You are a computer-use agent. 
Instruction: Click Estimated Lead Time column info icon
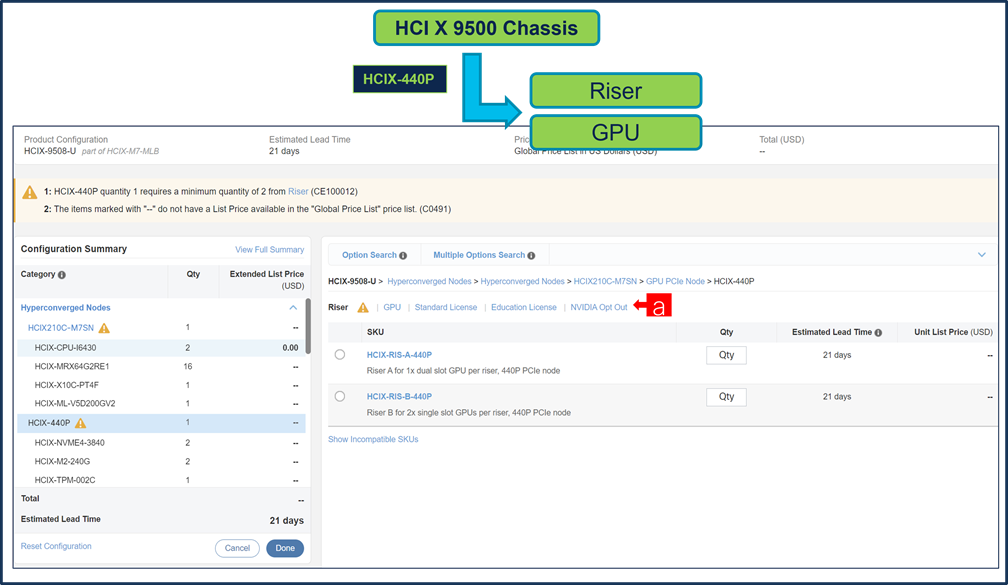[878, 333]
